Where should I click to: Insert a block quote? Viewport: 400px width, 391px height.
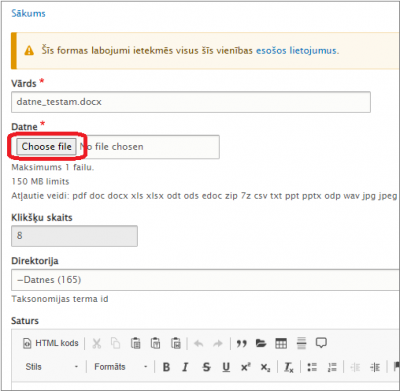tap(242, 343)
